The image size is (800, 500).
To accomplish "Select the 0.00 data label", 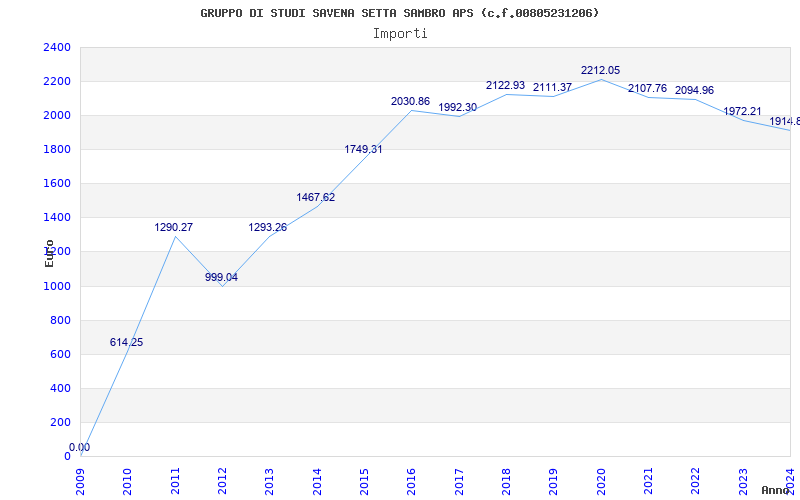I will pos(79,447).
